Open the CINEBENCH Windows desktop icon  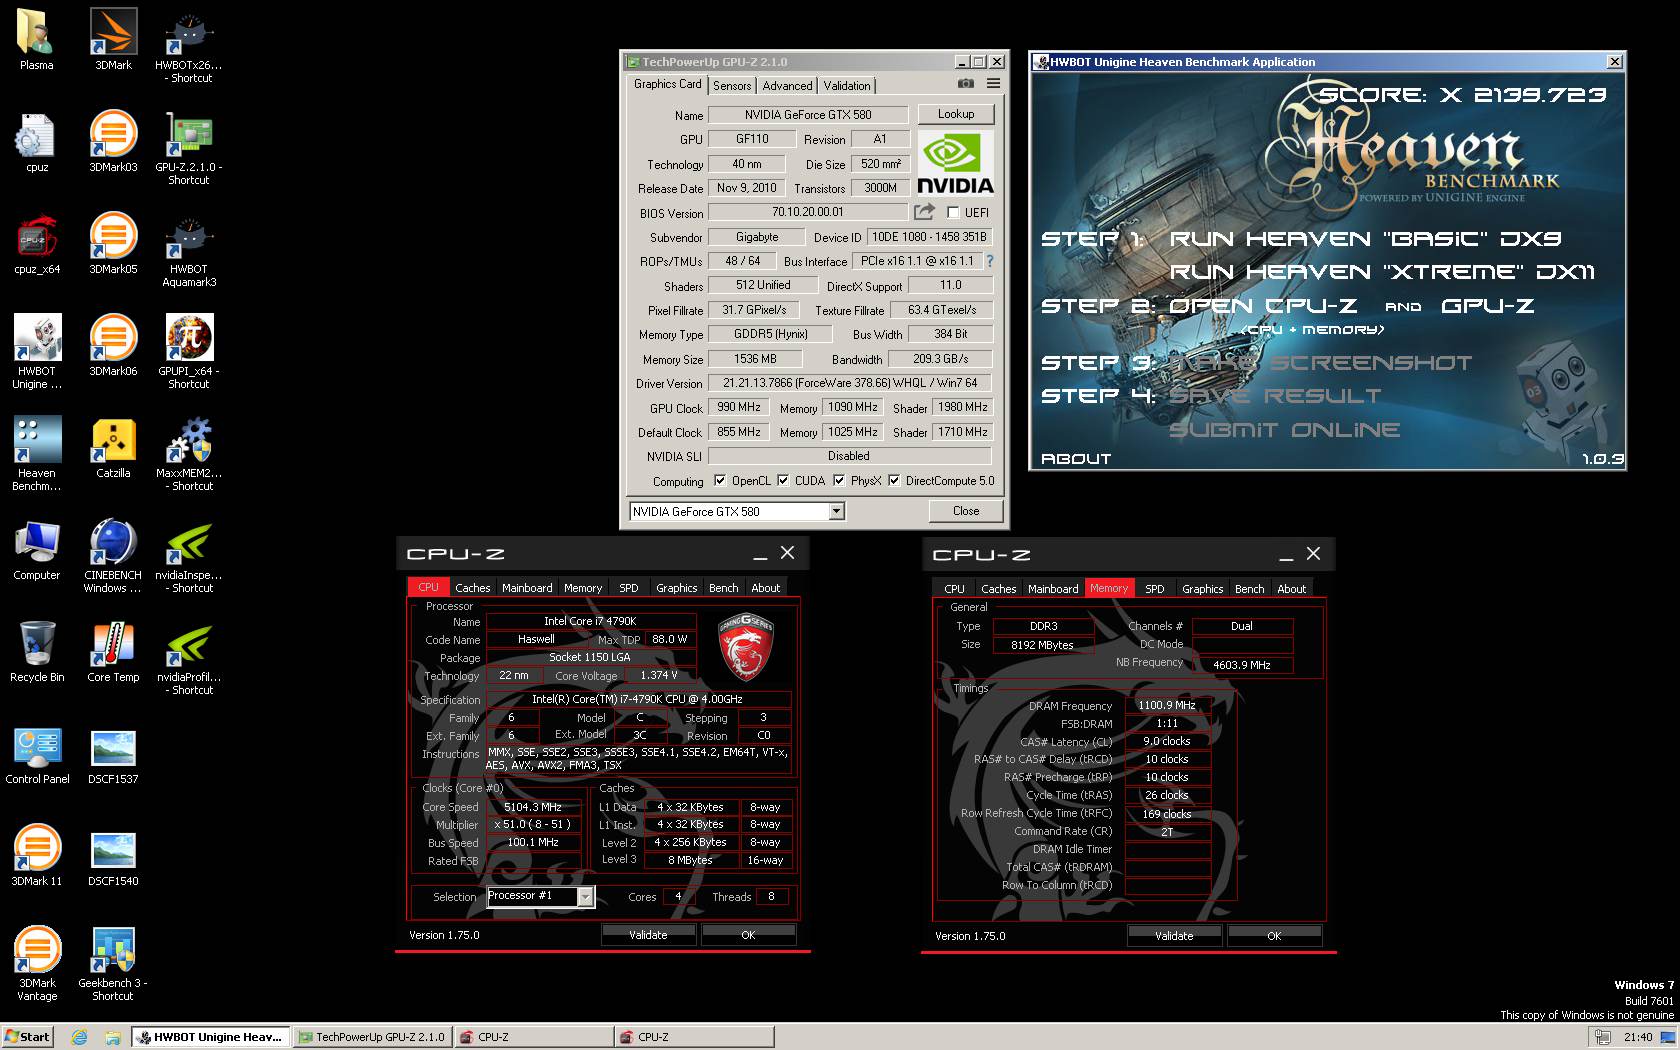[113, 557]
